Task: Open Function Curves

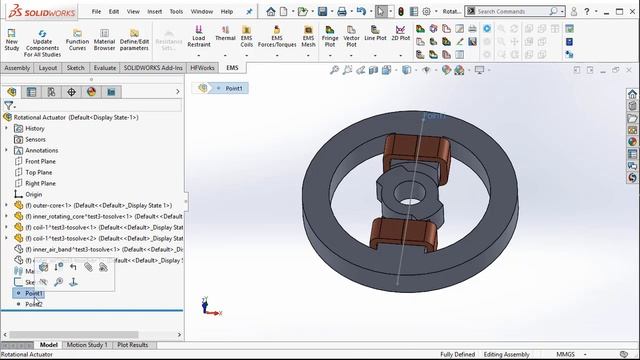Action: [x=77, y=40]
